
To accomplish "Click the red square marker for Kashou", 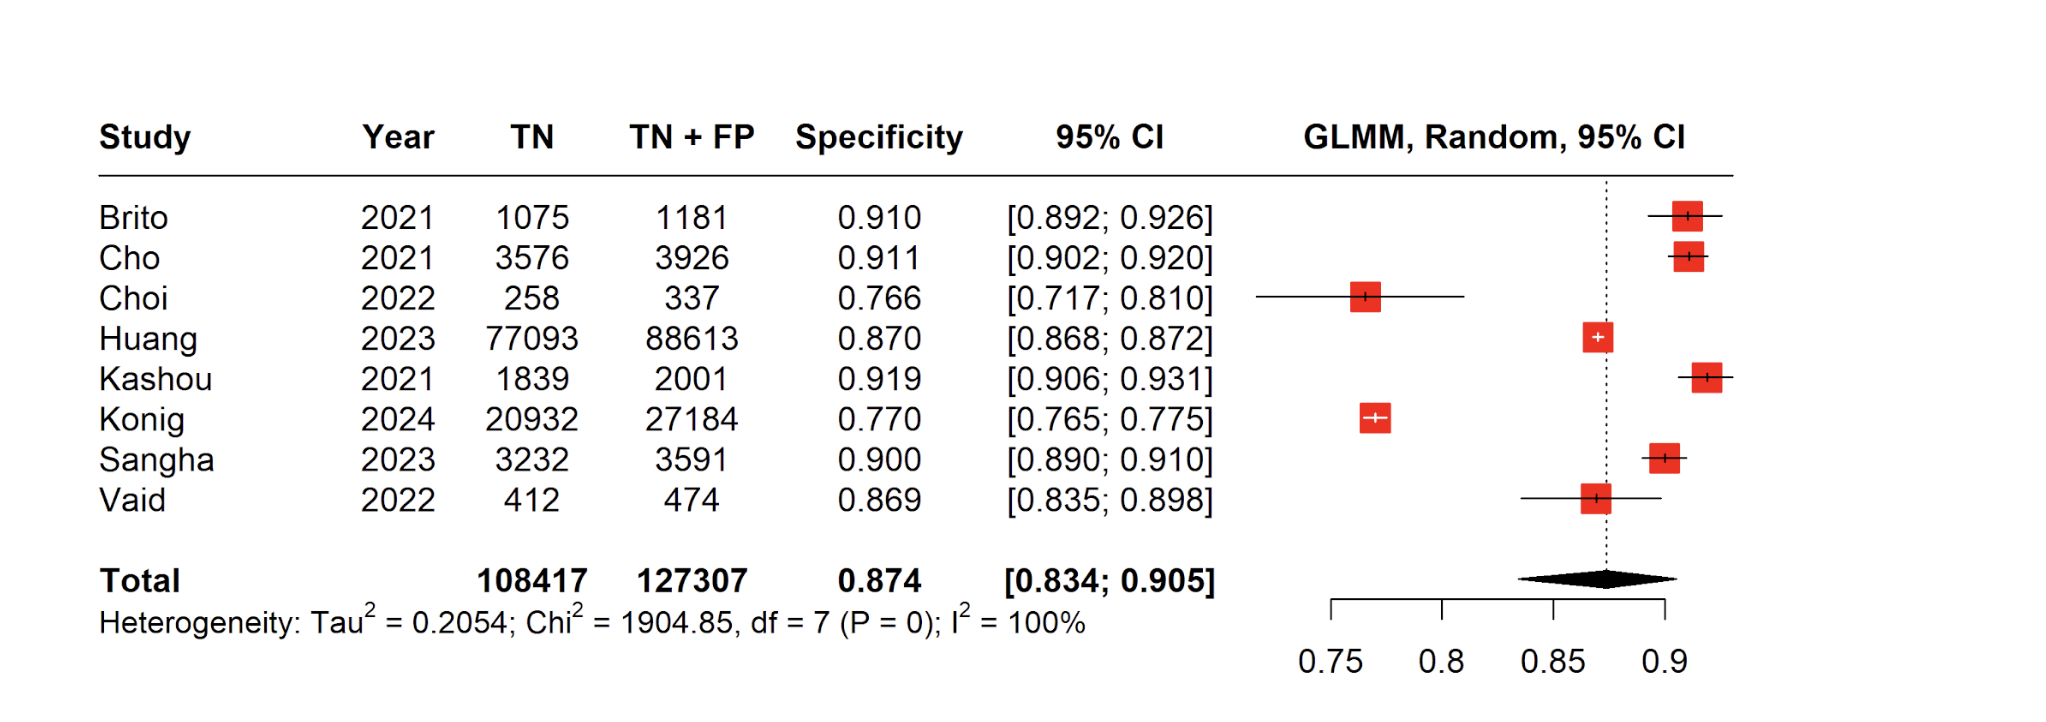I will click(1706, 378).
